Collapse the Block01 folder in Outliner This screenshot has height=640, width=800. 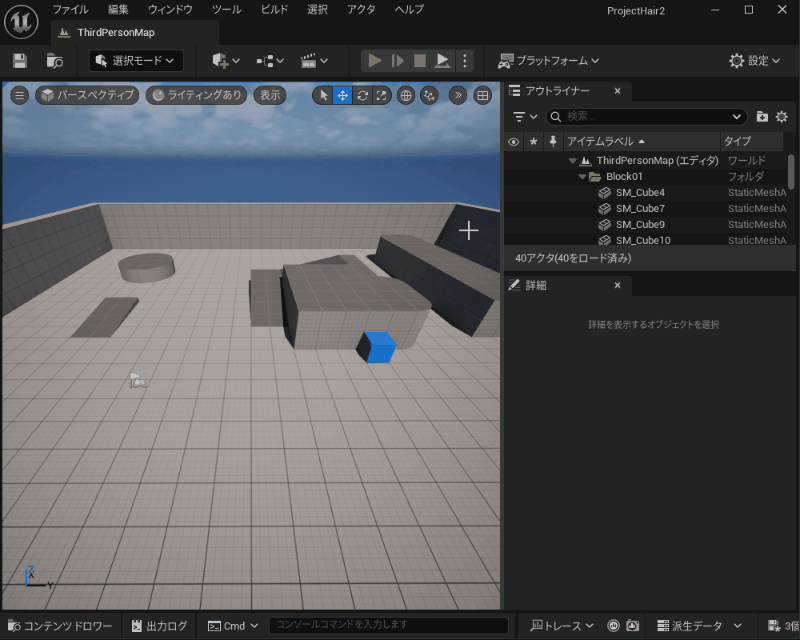582,177
